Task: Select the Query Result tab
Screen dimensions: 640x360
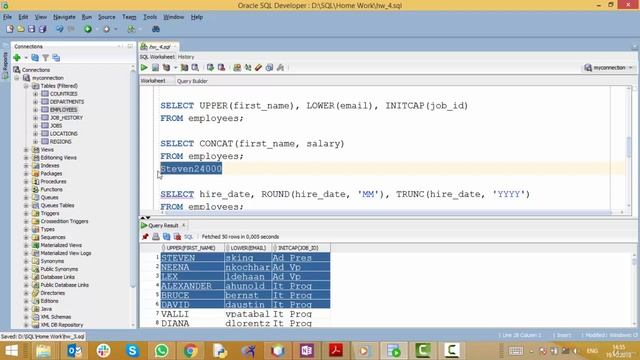Action: [x=163, y=225]
